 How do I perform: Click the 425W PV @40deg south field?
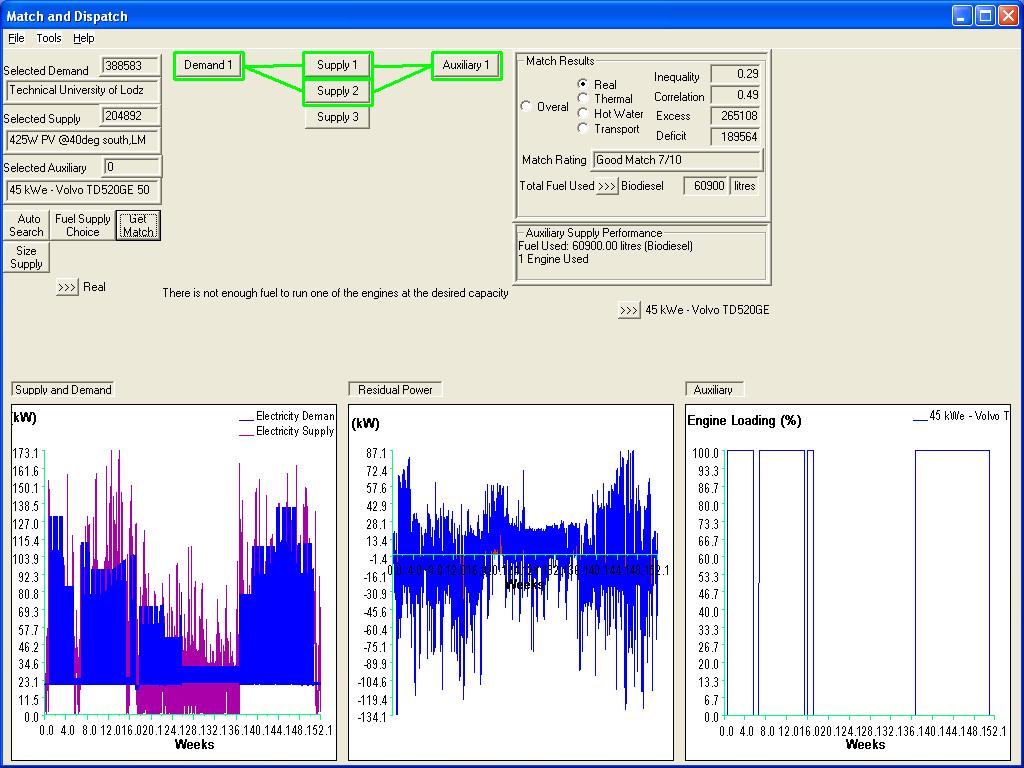point(82,140)
